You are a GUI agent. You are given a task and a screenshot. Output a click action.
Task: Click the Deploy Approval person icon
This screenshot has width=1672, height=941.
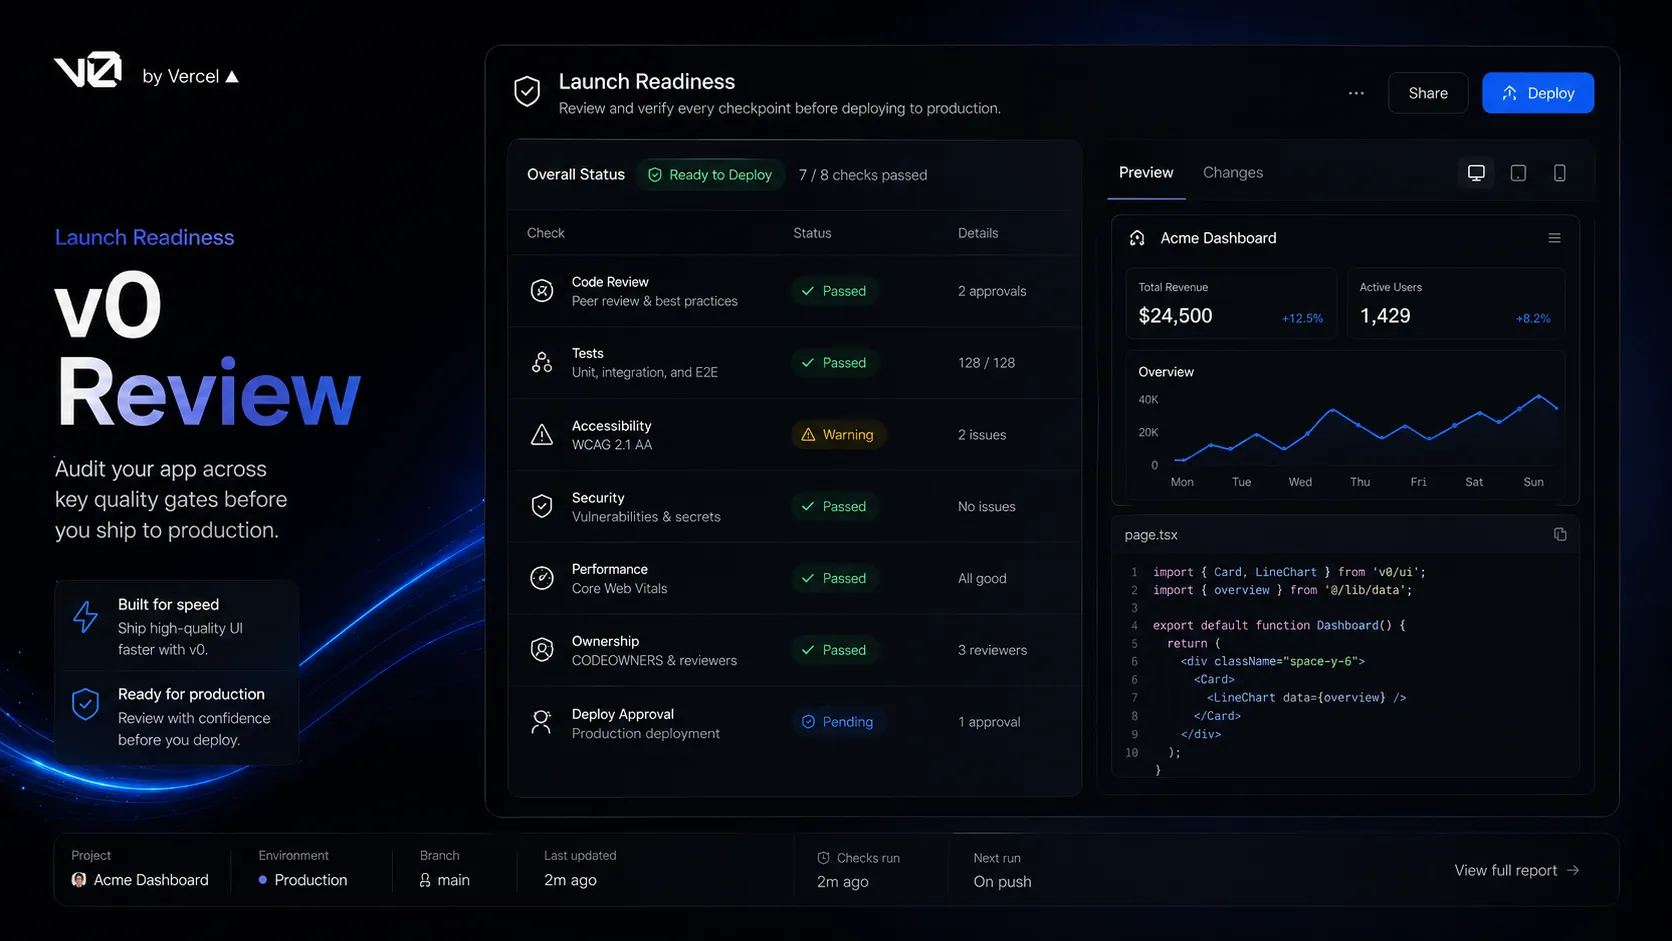coord(542,722)
